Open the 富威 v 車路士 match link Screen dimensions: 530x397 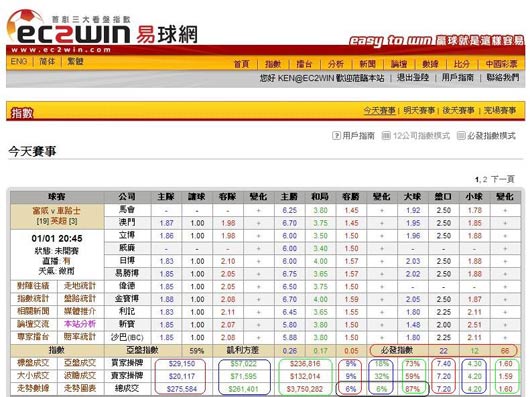click(x=56, y=211)
